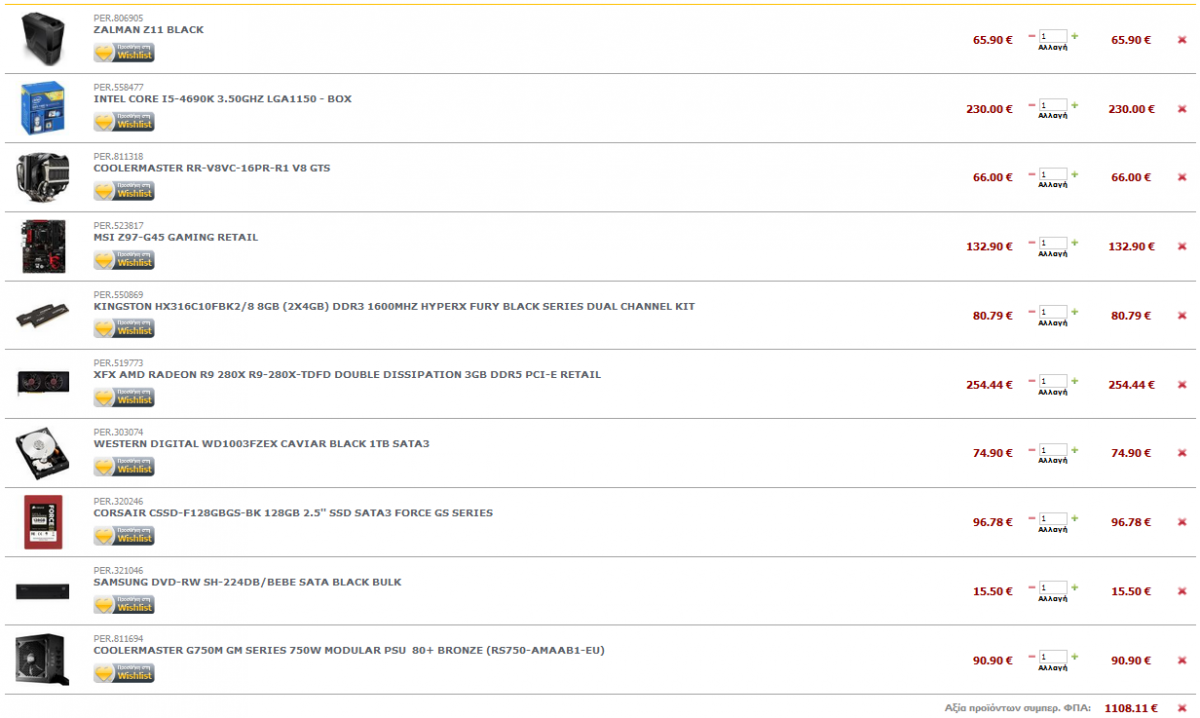Image resolution: width=1200 pixels, height=718 pixels.
Task: Edit quantity field for Zalman Z11 Black
Action: coord(1053,36)
